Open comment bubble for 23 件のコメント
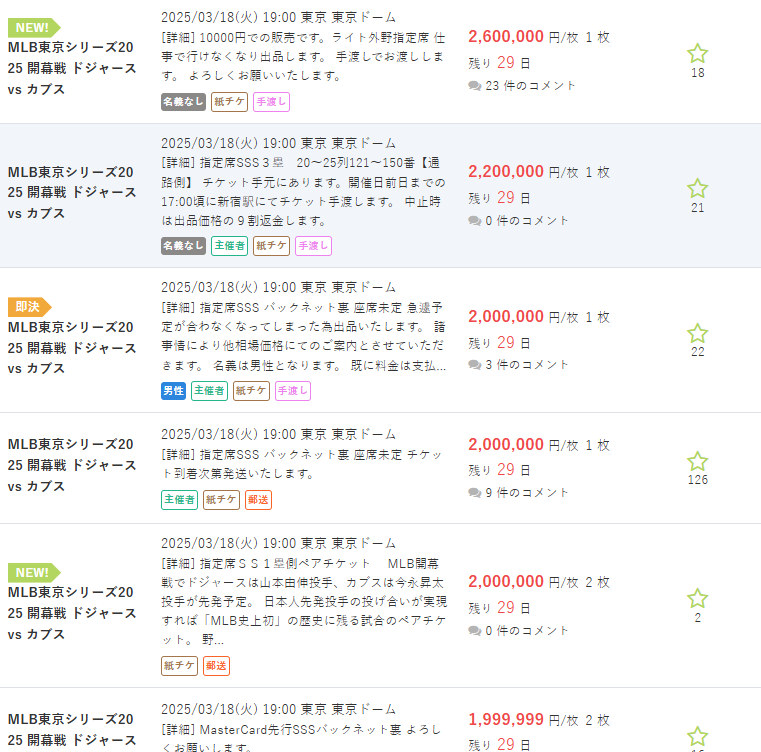 pyautogui.click(x=475, y=86)
